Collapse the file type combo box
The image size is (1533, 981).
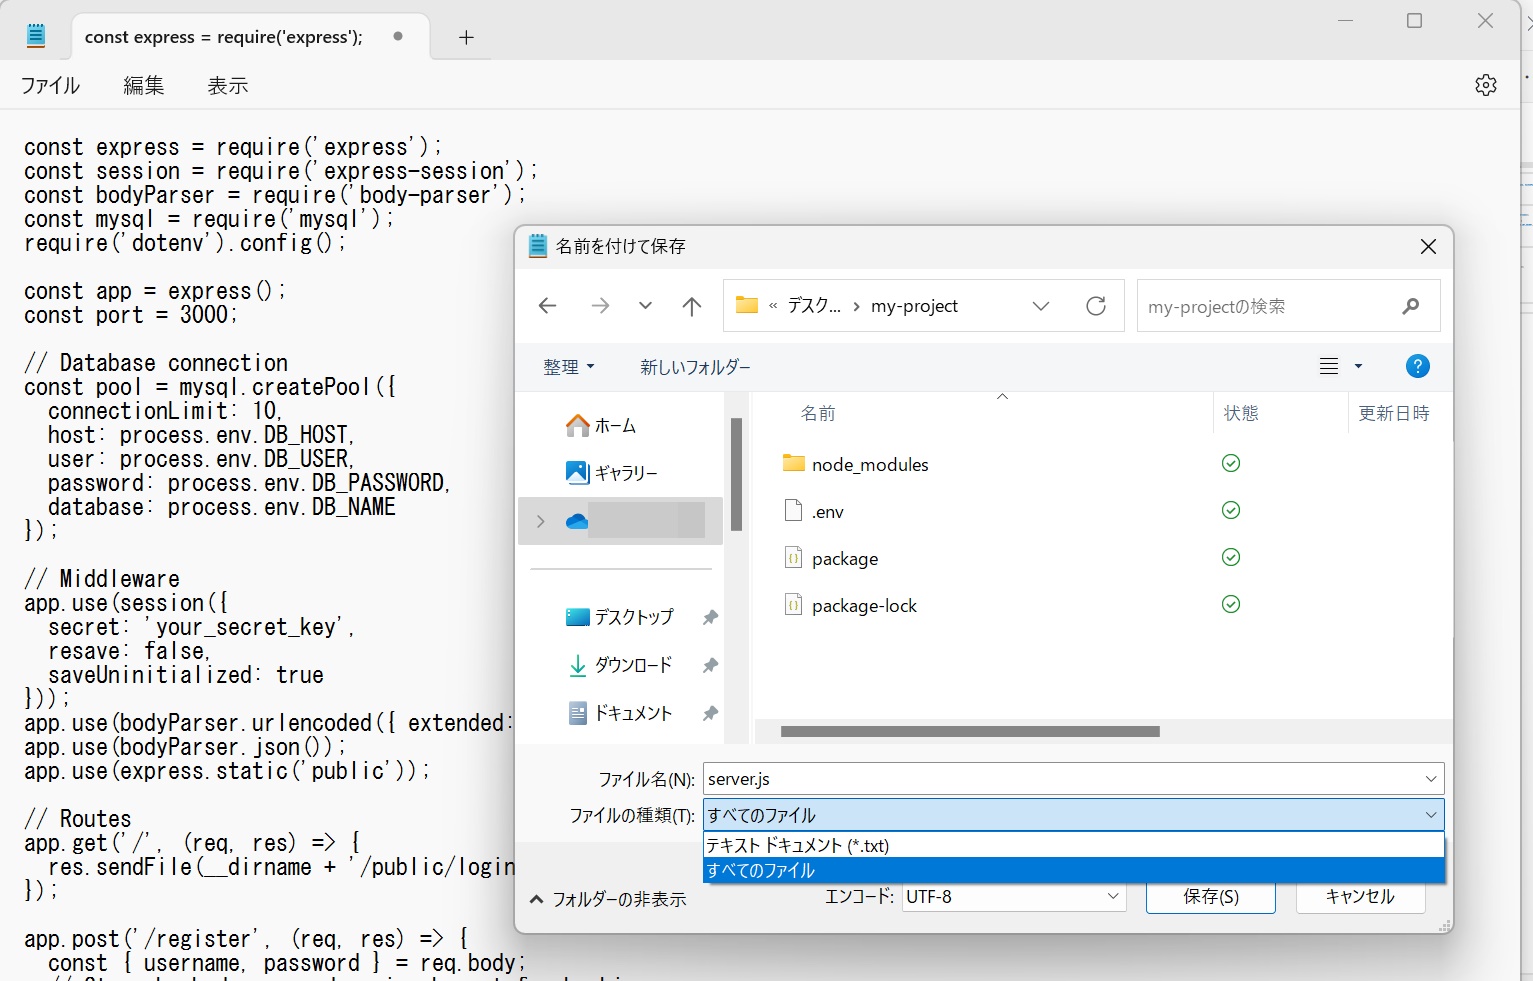tap(1431, 815)
